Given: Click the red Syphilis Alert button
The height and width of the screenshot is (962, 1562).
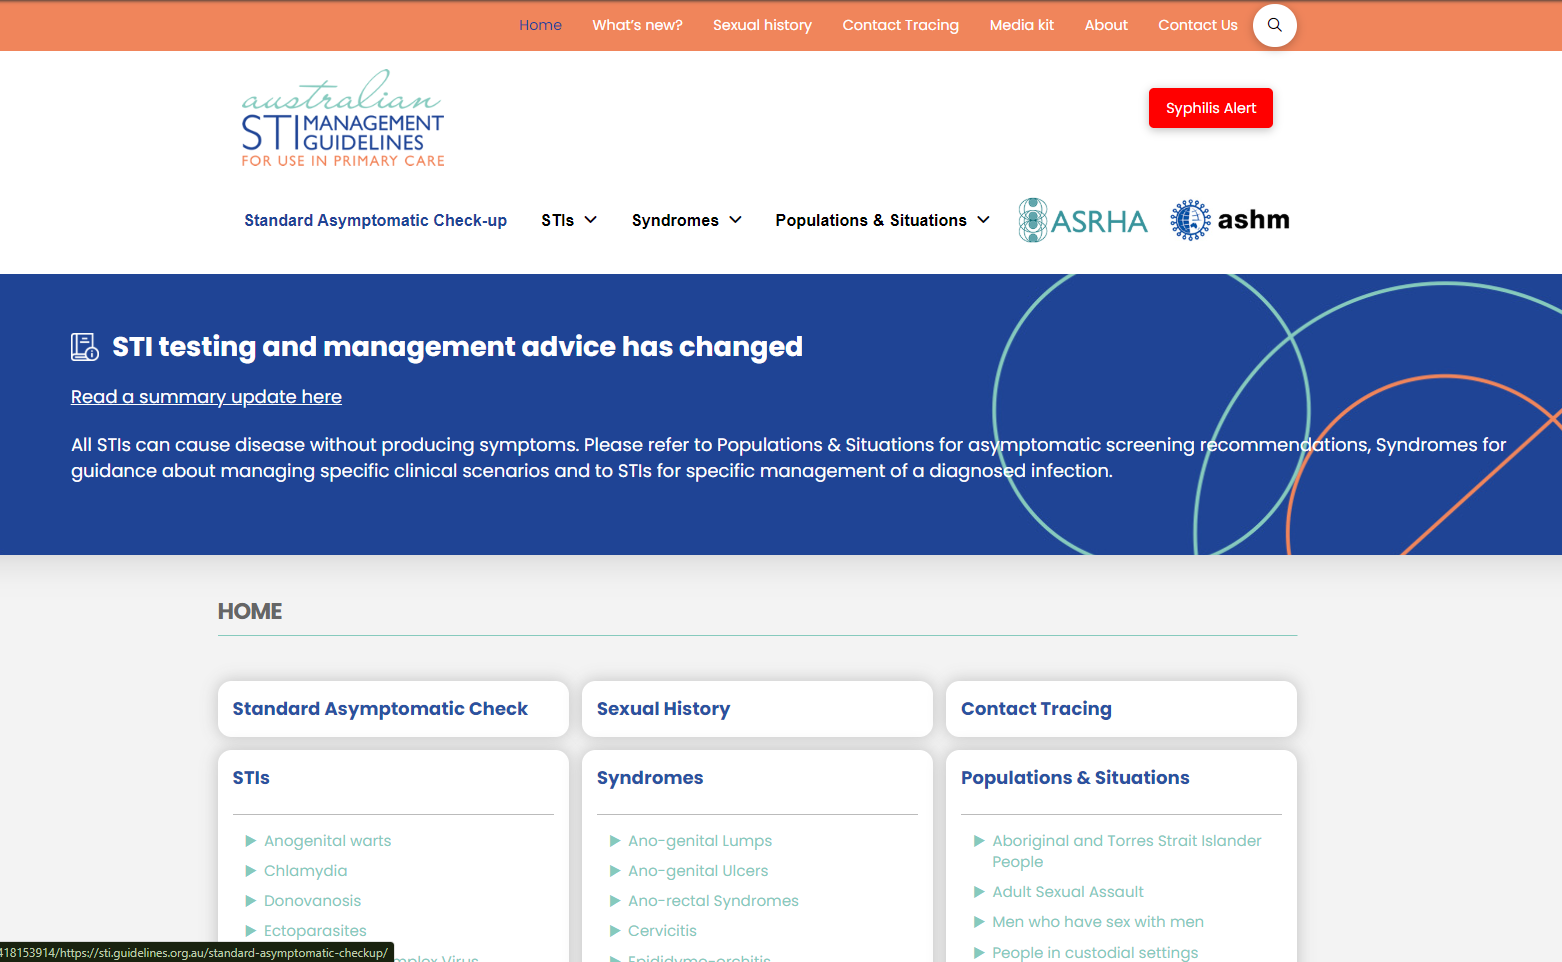Looking at the screenshot, I should (x=1210, y=108).
